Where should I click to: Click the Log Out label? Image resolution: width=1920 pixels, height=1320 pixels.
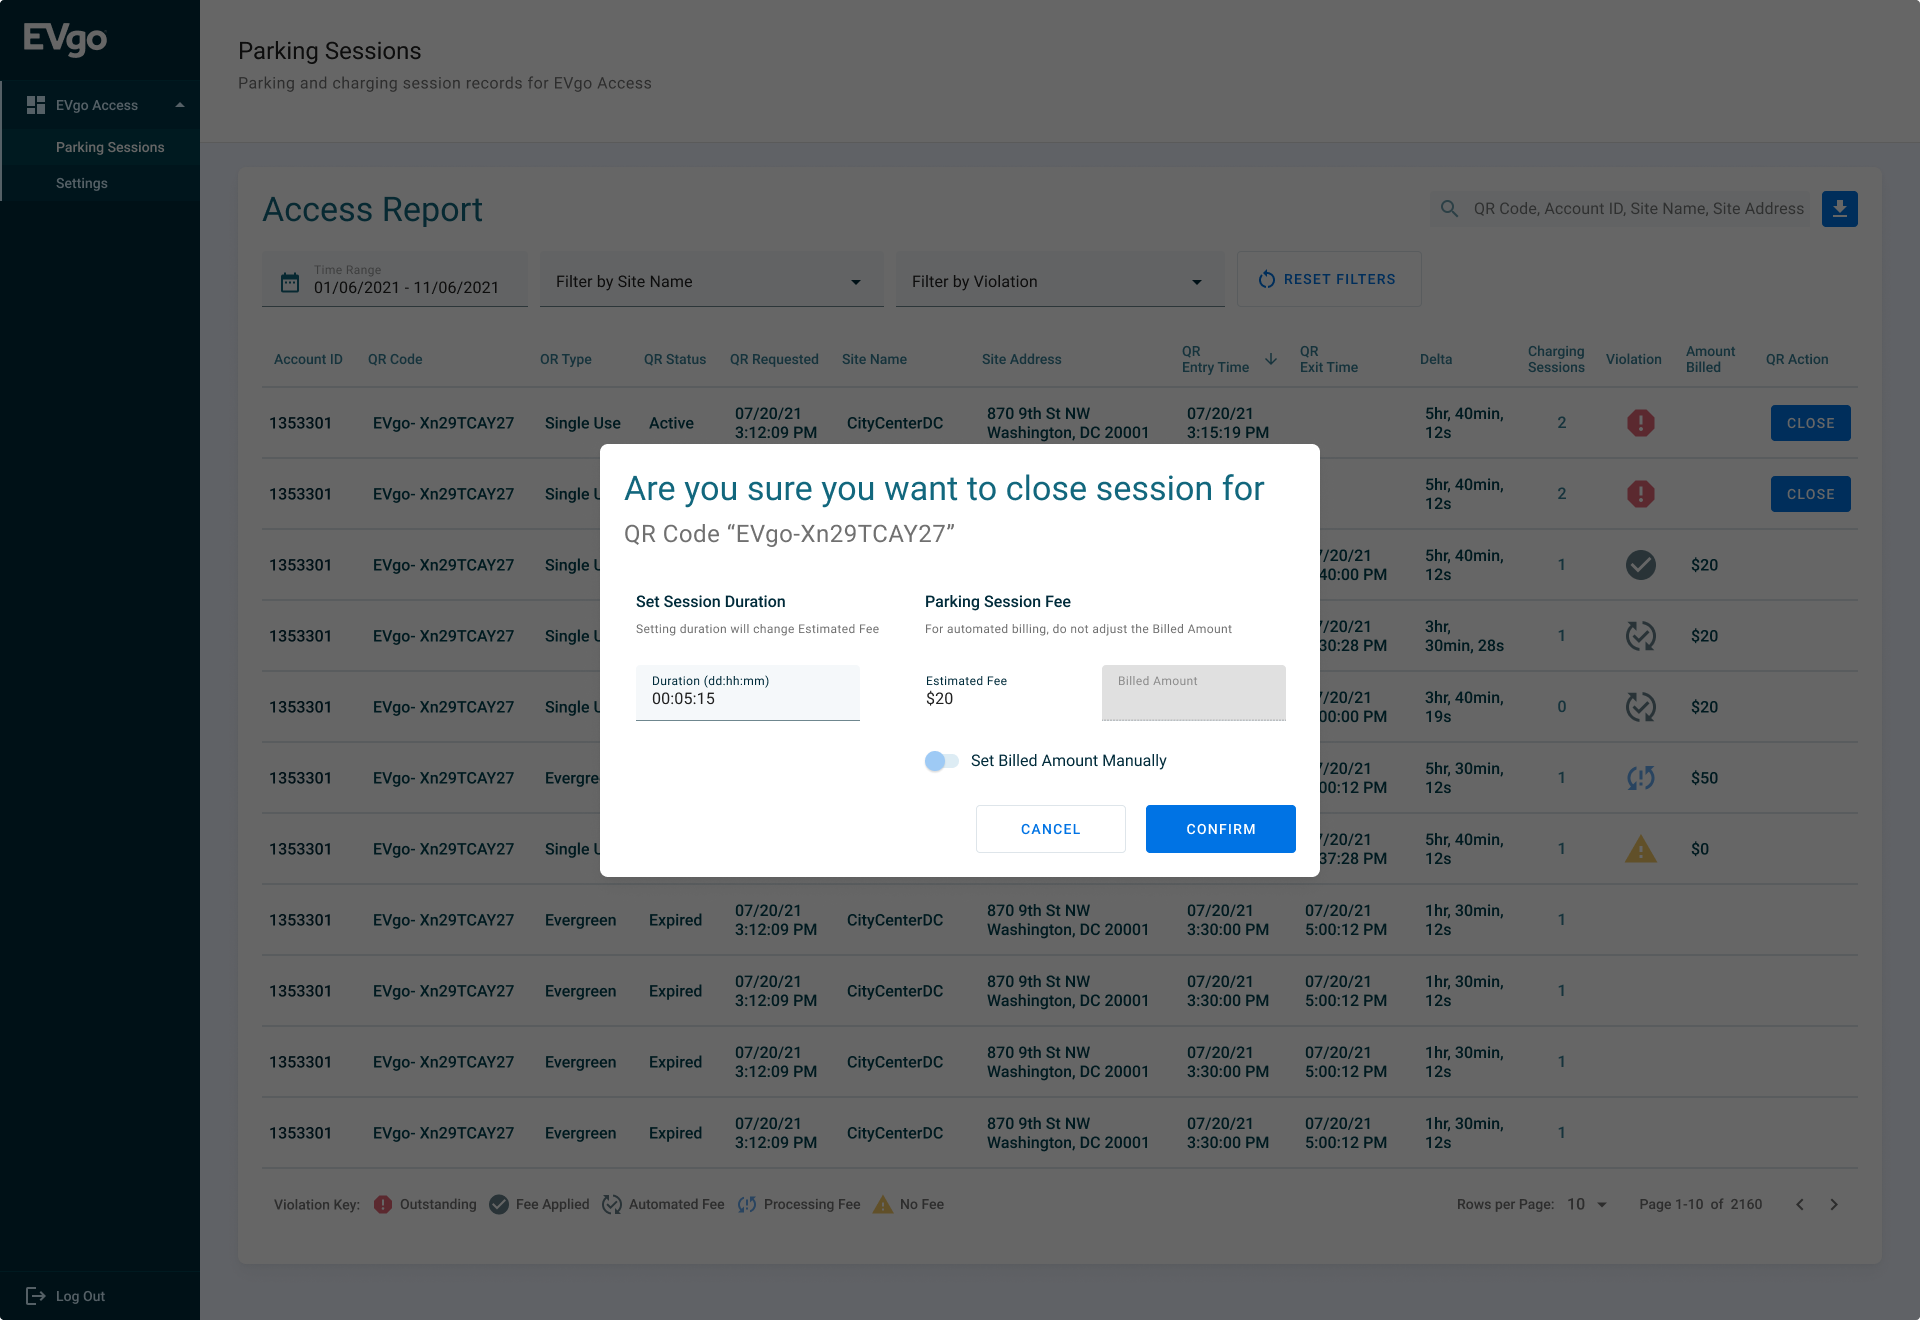pyautogui.click(x=80, y=1296)
